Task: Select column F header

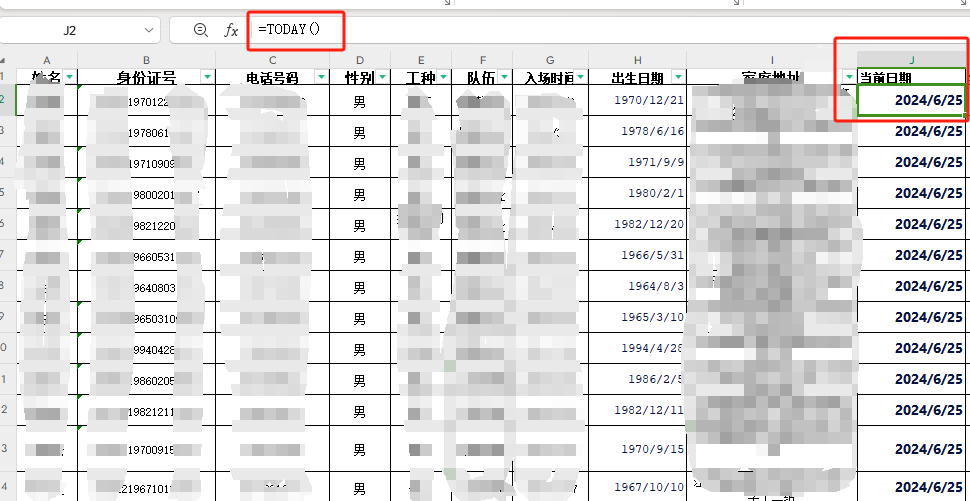Action: (483, 60)
